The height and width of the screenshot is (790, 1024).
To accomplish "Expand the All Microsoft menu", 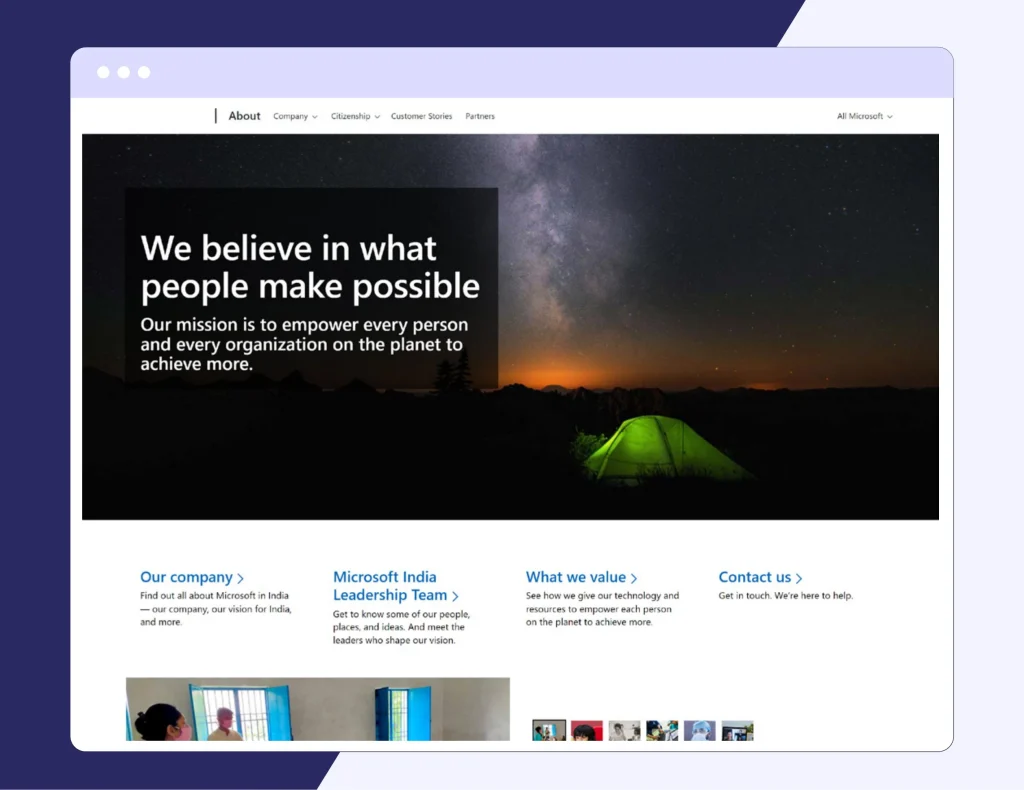I will pos(865,116).
